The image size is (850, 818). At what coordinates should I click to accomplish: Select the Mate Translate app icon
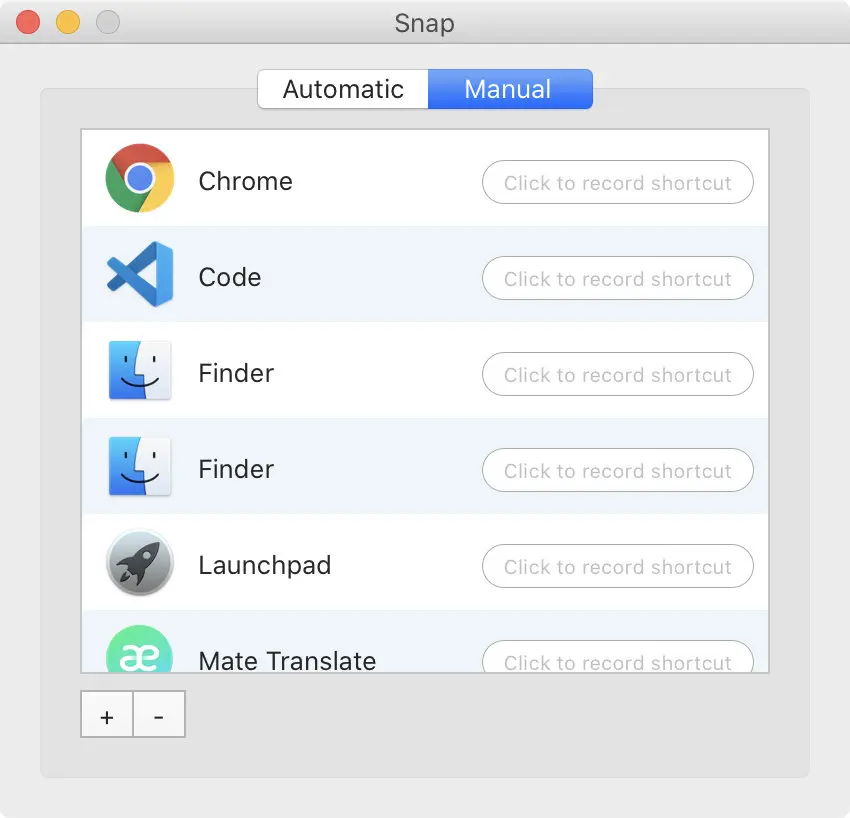pos(140,649)
